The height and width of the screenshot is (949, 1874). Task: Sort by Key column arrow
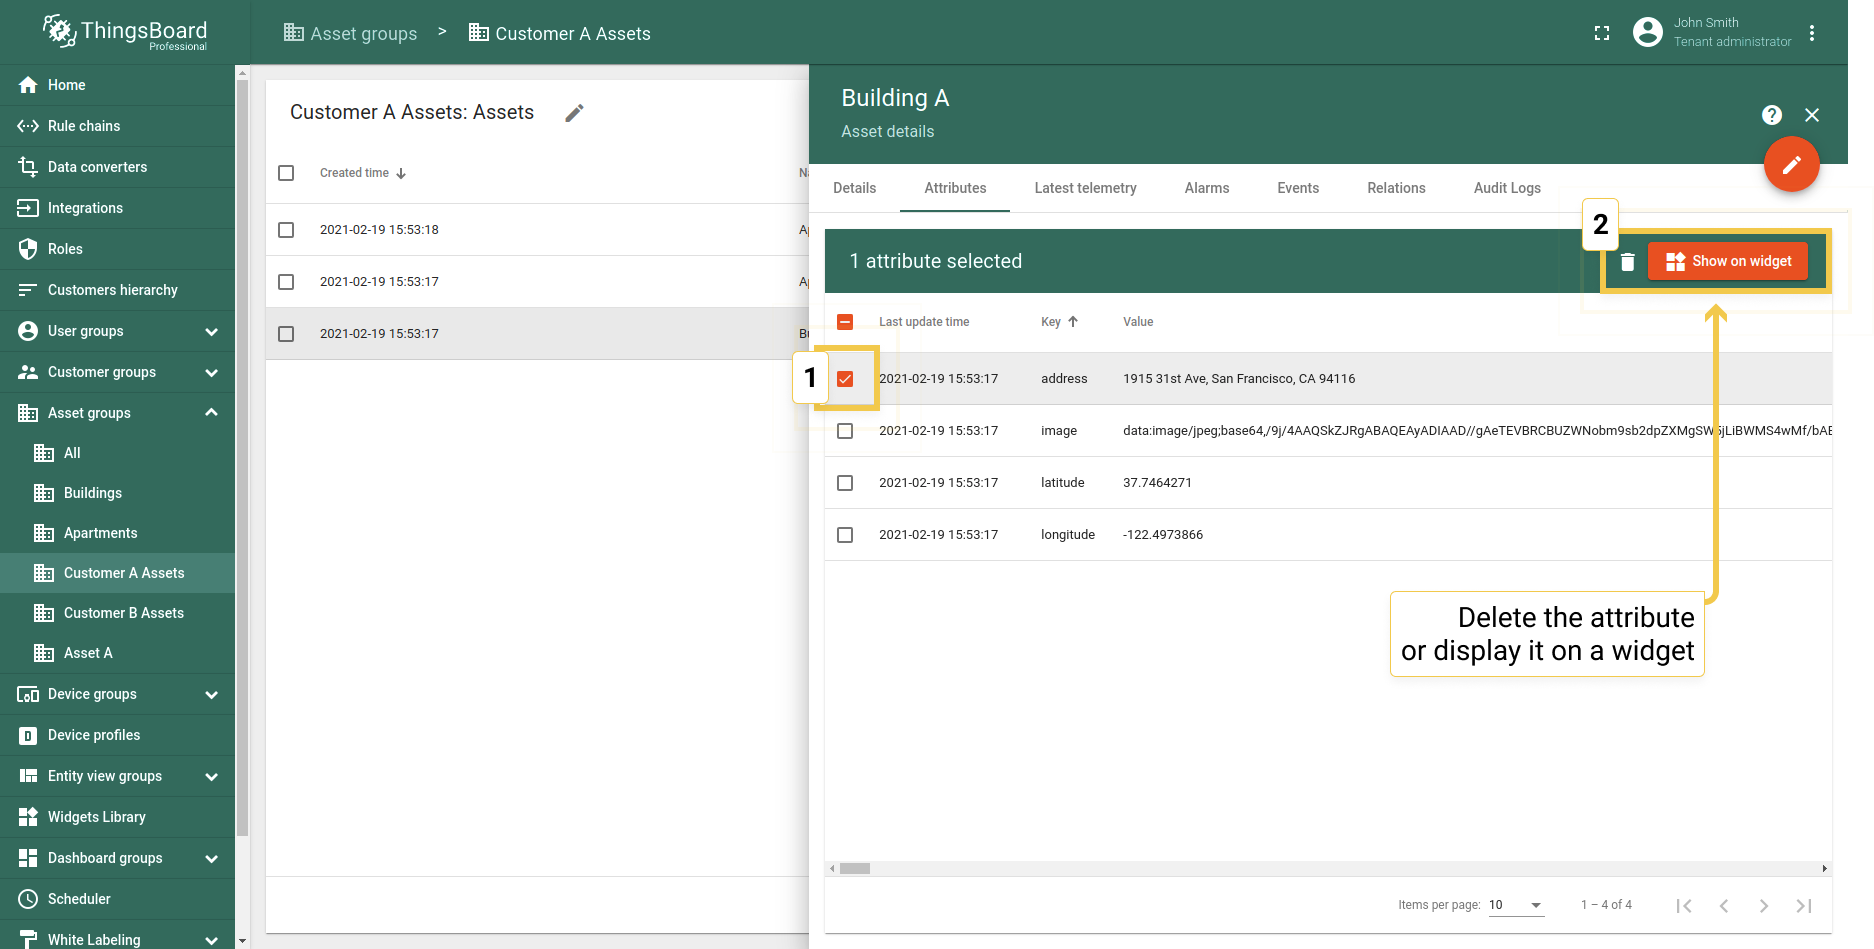pos(1073,322)
